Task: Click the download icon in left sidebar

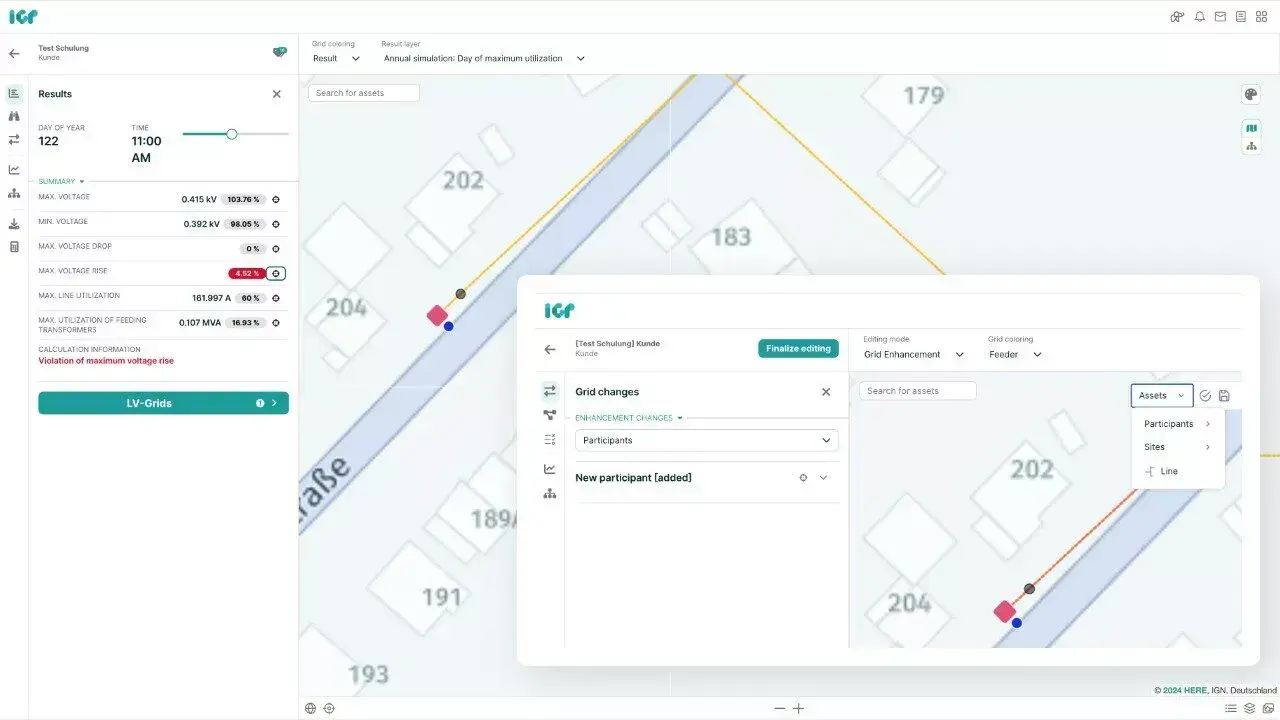Action: coord(14,224)
